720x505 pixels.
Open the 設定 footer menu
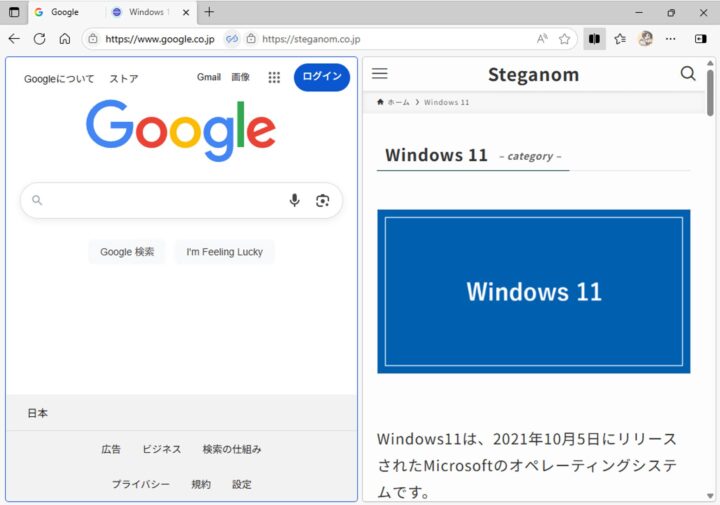[242, 484]
